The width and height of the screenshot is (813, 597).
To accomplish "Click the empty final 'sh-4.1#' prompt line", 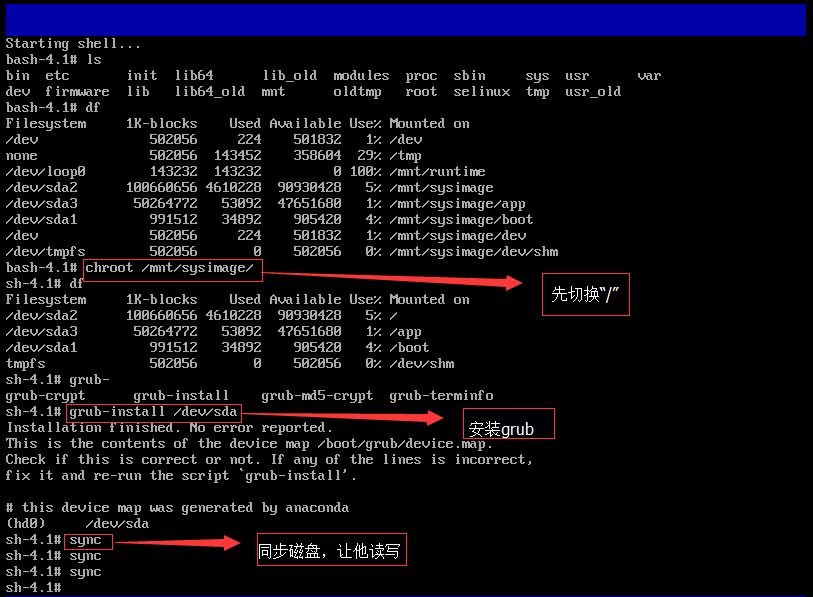I will click(33, 588).
